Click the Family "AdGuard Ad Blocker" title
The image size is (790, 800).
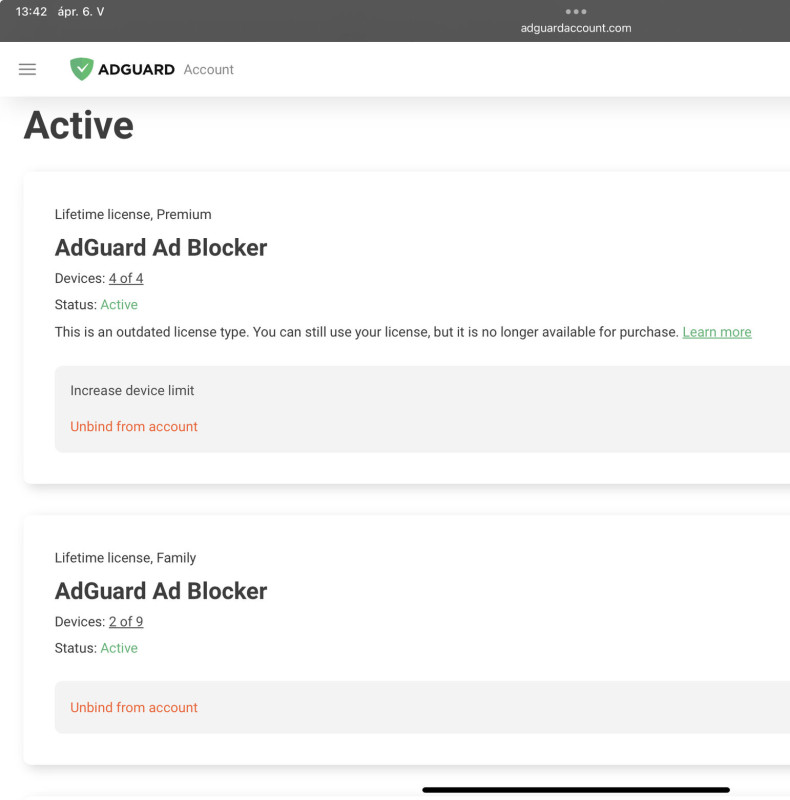coord(161,591)
